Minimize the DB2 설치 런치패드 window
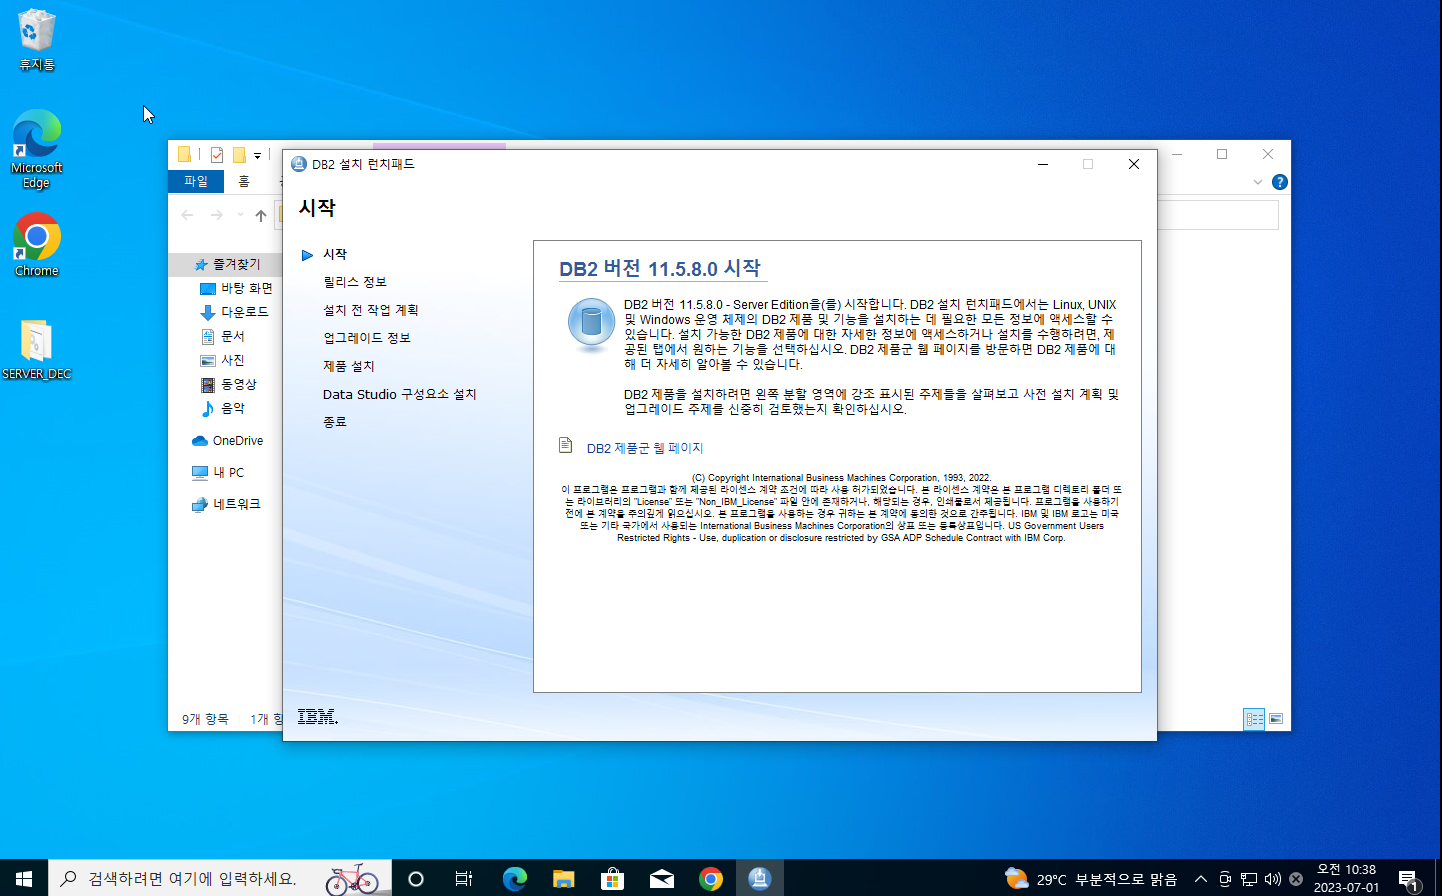Viewport: 1442px width, 896px height. pos(1043,164)
